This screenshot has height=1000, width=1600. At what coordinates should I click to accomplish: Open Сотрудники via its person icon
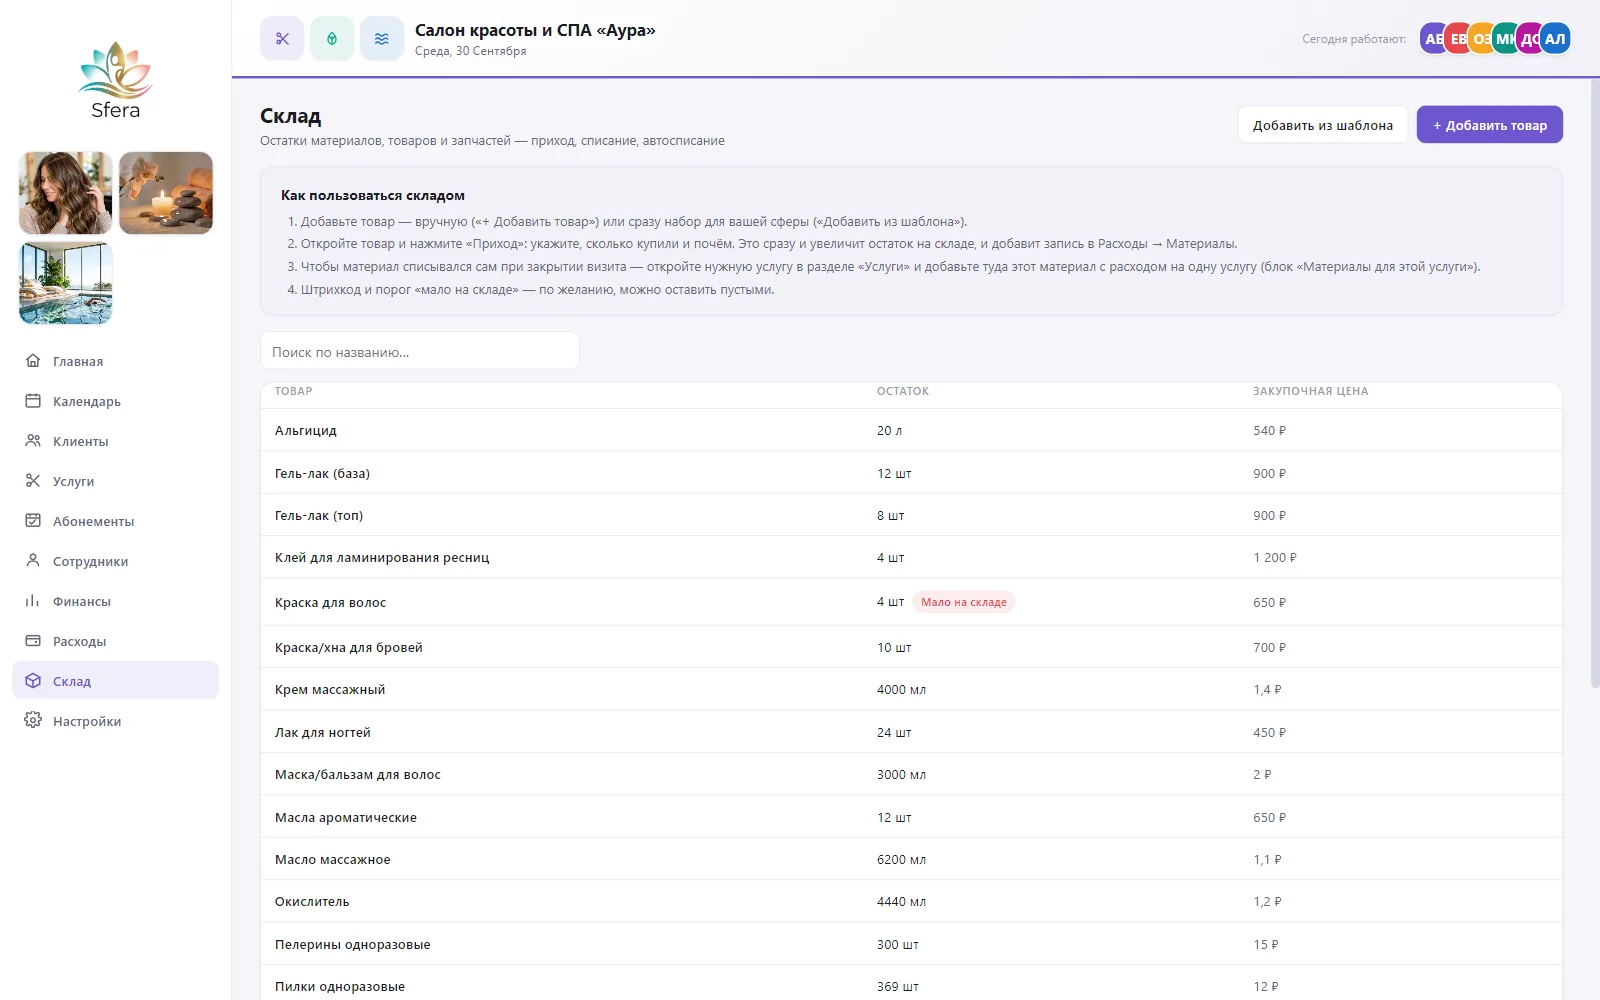tap(33, 561)
